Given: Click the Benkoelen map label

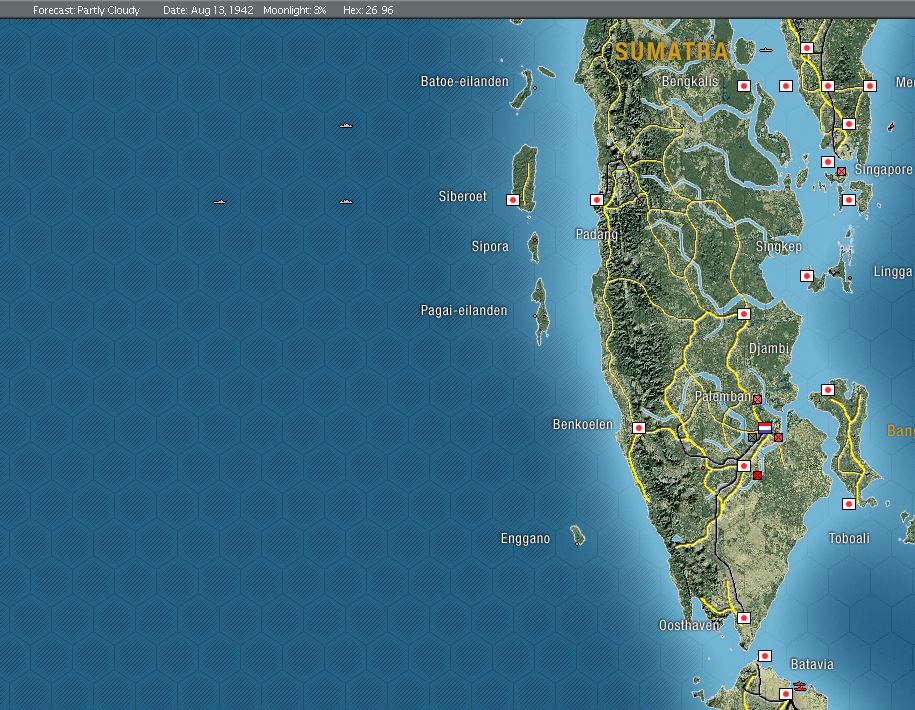Looking at the screenshot, I should click(x=582, y=424).
